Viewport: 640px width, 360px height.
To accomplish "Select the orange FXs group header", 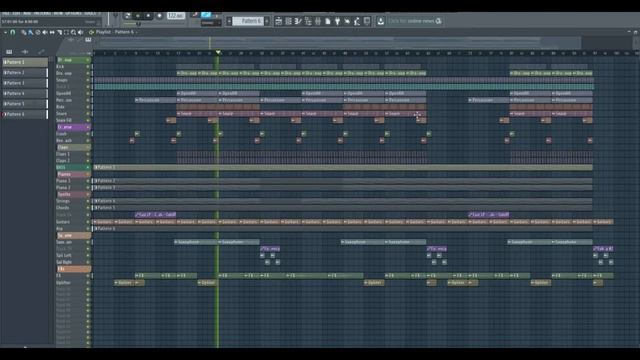I will 73,269.
